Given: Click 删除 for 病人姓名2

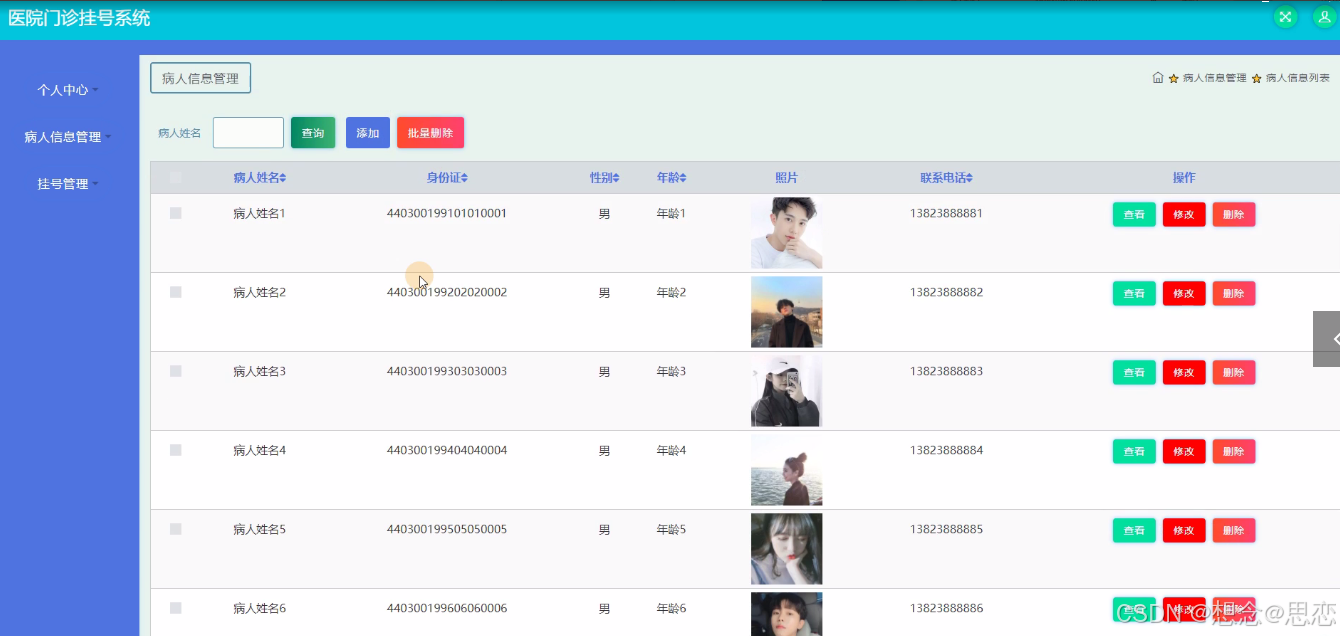Looking at the screenshot, I should coord(1234,294).
